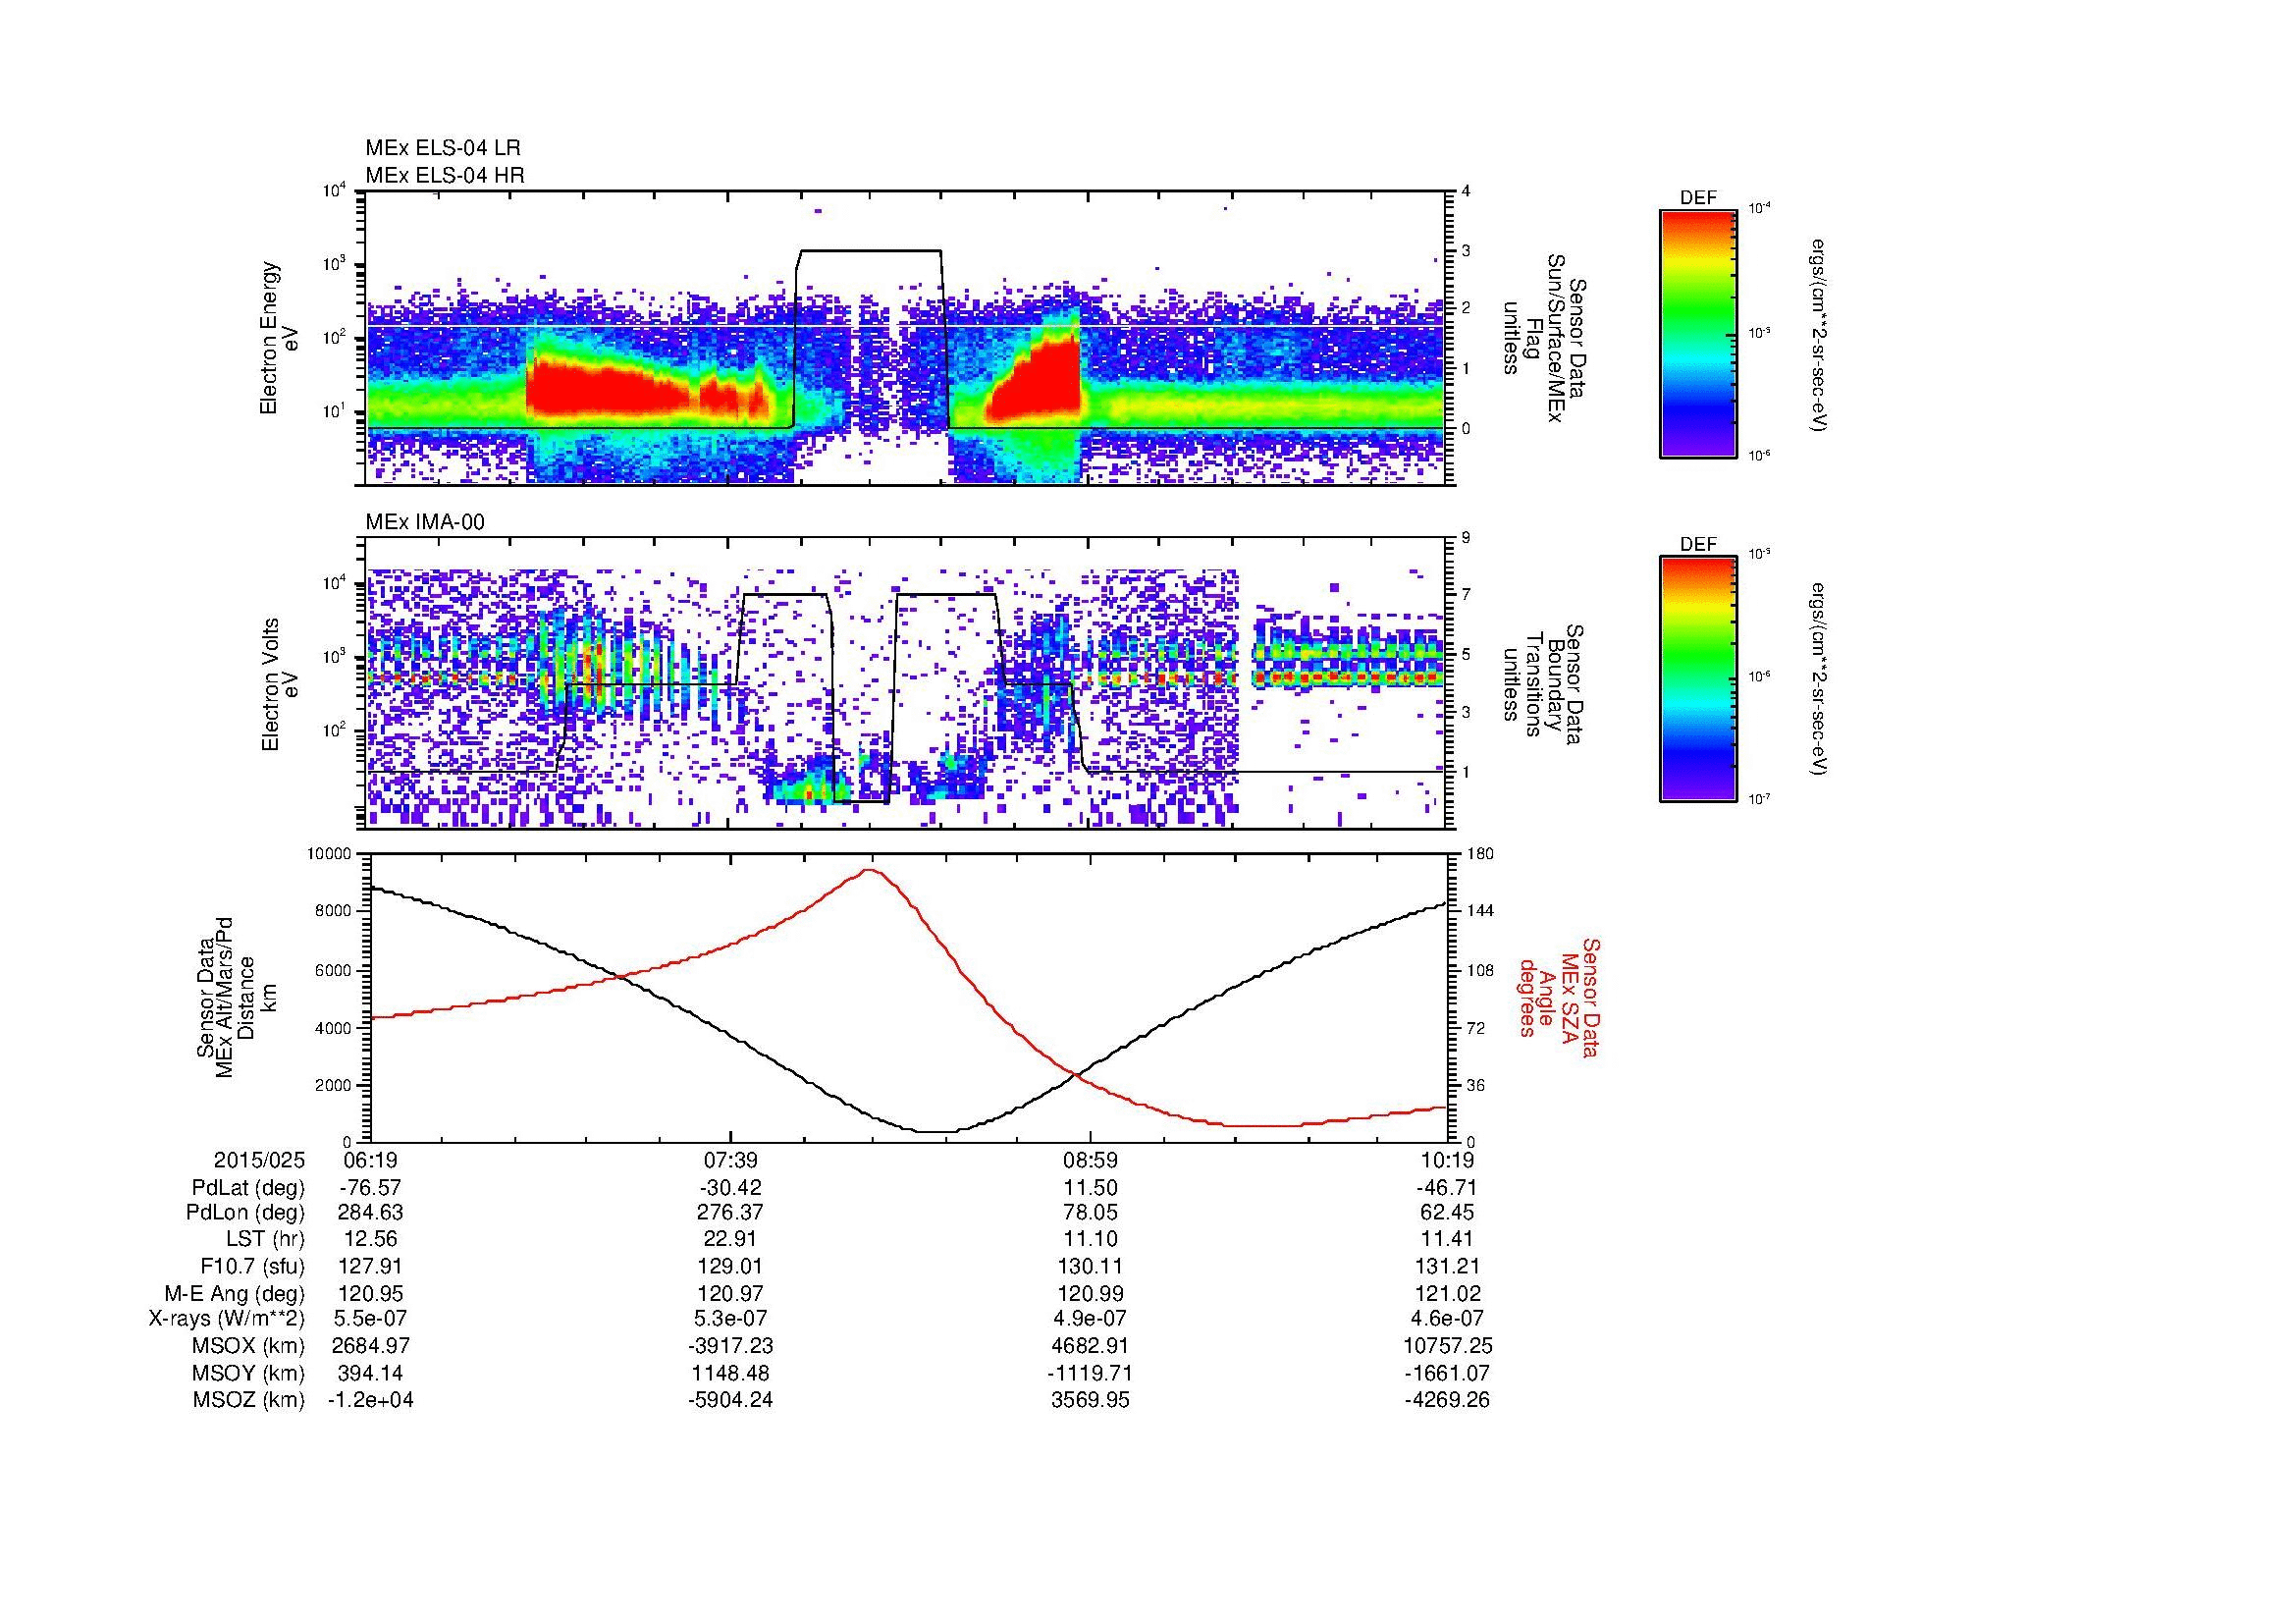The width and height of the screenshot is (2296, 1623).
Task: Click MSOX value 10757.25
Action: 1449,1346
